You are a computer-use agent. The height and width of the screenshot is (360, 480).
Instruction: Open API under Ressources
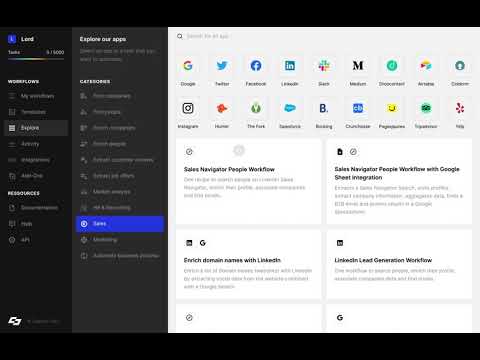36,240
